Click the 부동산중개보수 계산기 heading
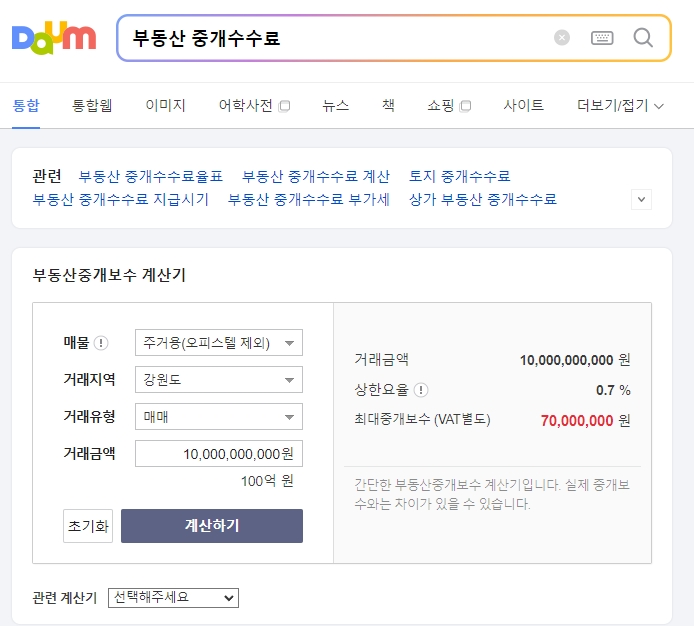 click(x=109, y=275)
